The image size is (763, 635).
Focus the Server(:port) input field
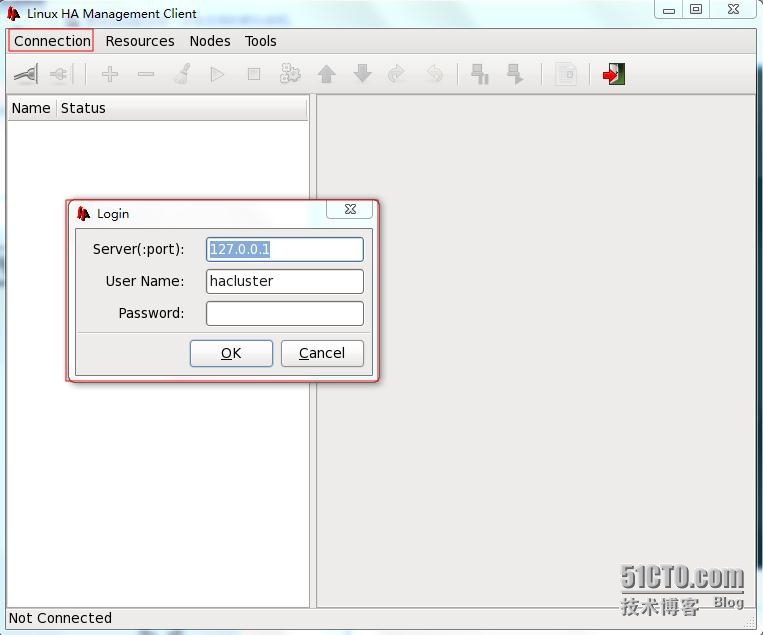click(x=285, y=250)
